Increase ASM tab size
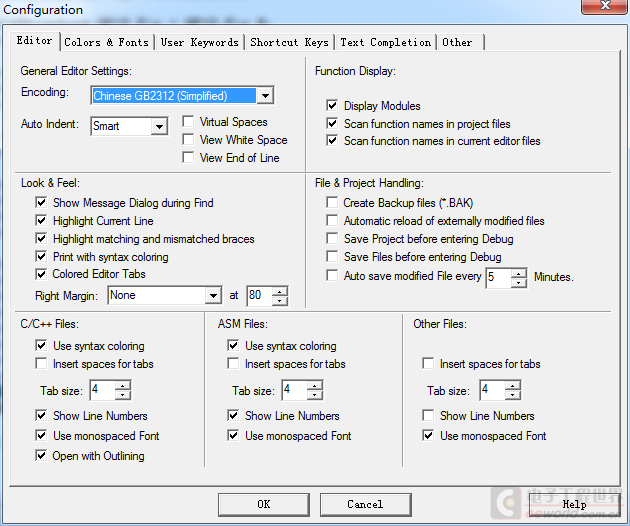 [315, 386]
